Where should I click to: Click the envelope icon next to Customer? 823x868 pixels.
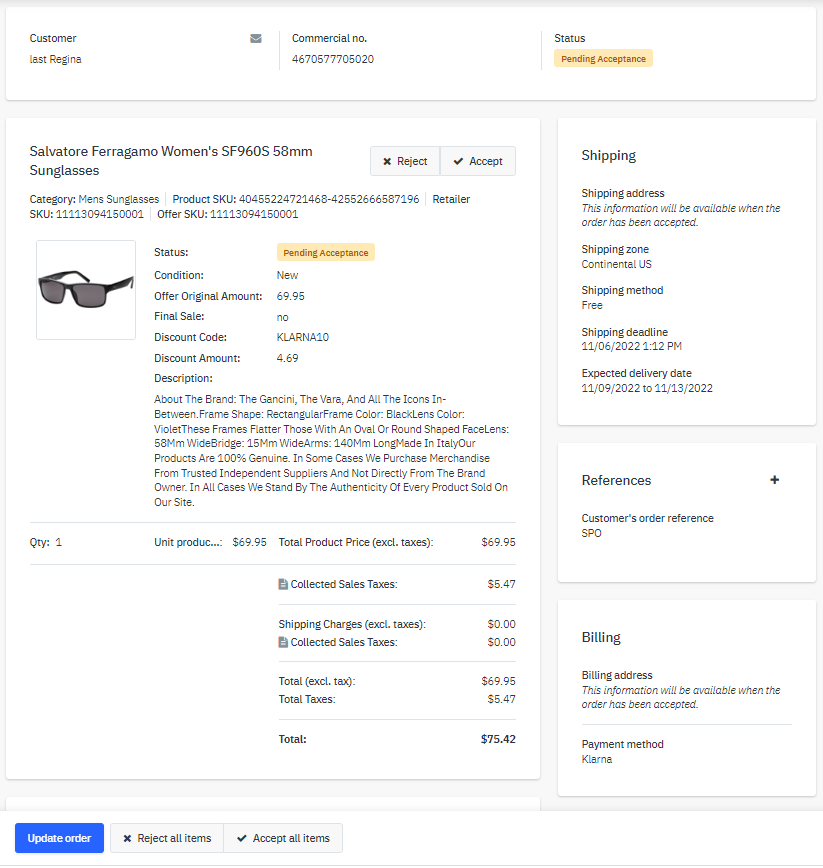tap(256, 38)
